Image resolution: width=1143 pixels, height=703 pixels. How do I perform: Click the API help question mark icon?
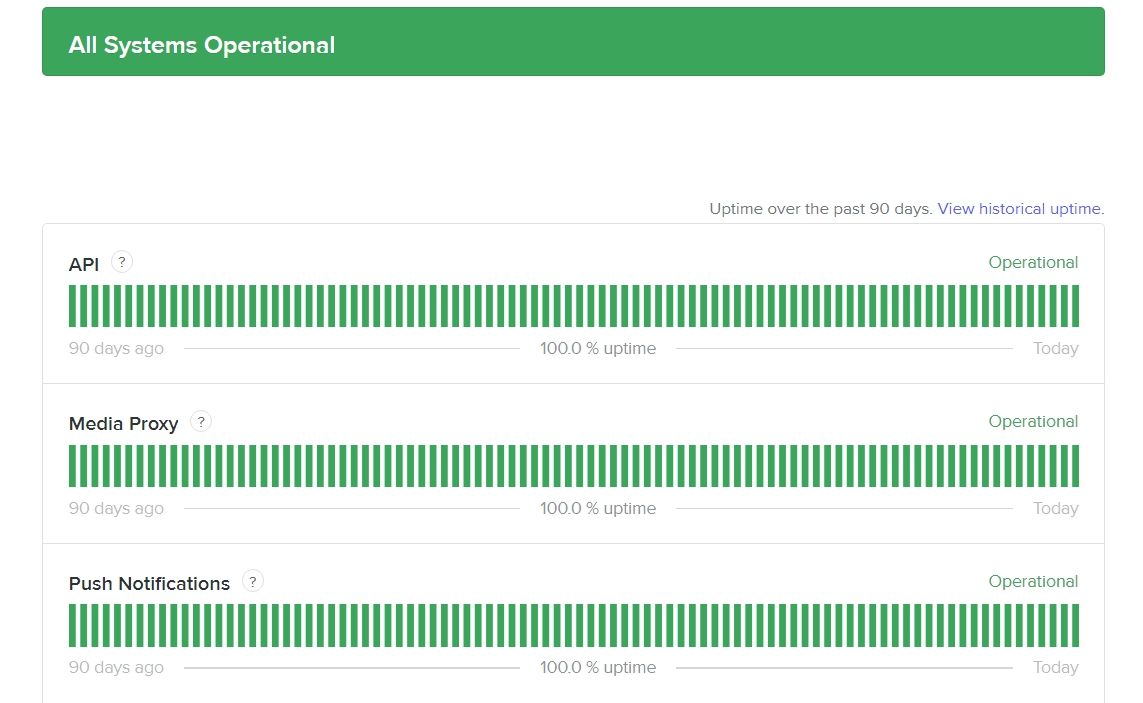click(122, 262)
